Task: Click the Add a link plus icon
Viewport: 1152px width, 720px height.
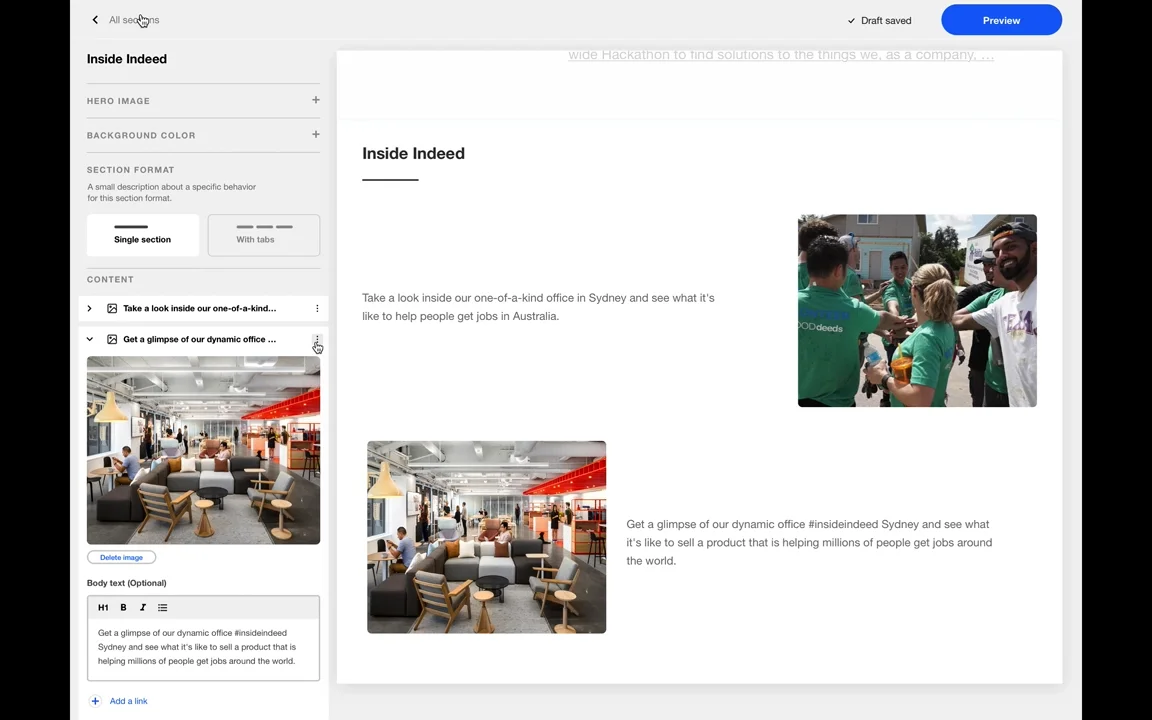Action: (x=95, y=701)
